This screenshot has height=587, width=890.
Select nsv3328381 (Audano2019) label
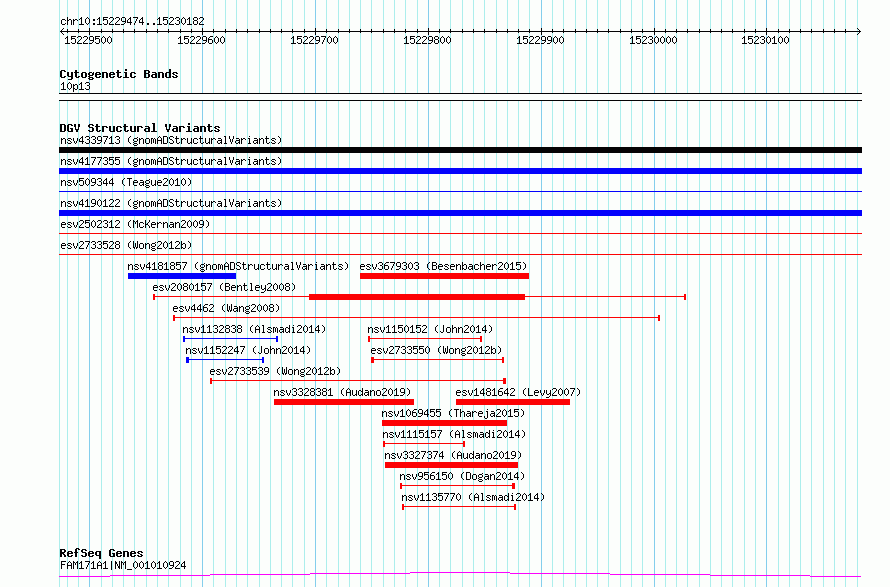(342, 392)
